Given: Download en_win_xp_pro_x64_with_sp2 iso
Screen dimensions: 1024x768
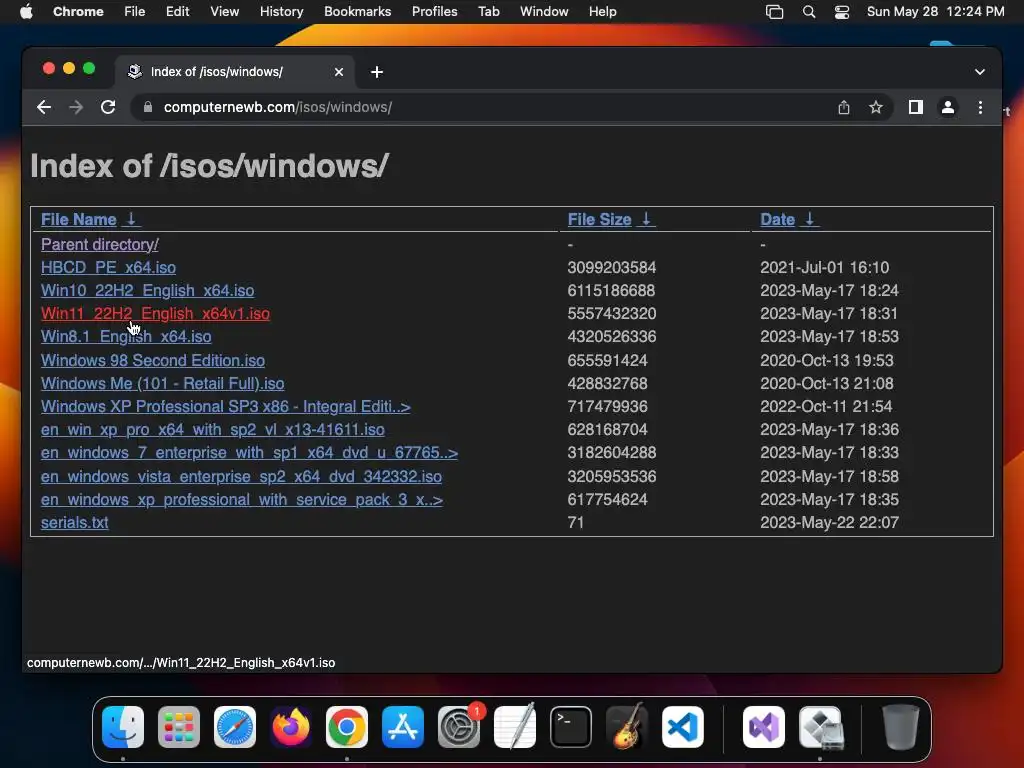Looking at the screenshot, I should click(213, 429).
